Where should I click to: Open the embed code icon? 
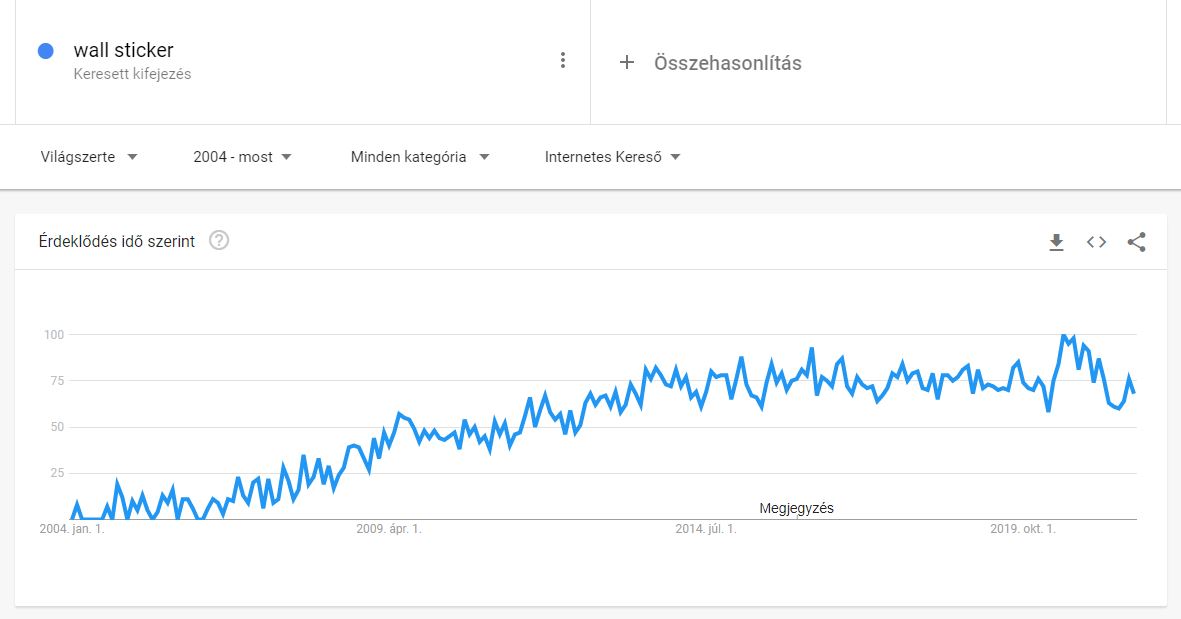coord(1096,242)
